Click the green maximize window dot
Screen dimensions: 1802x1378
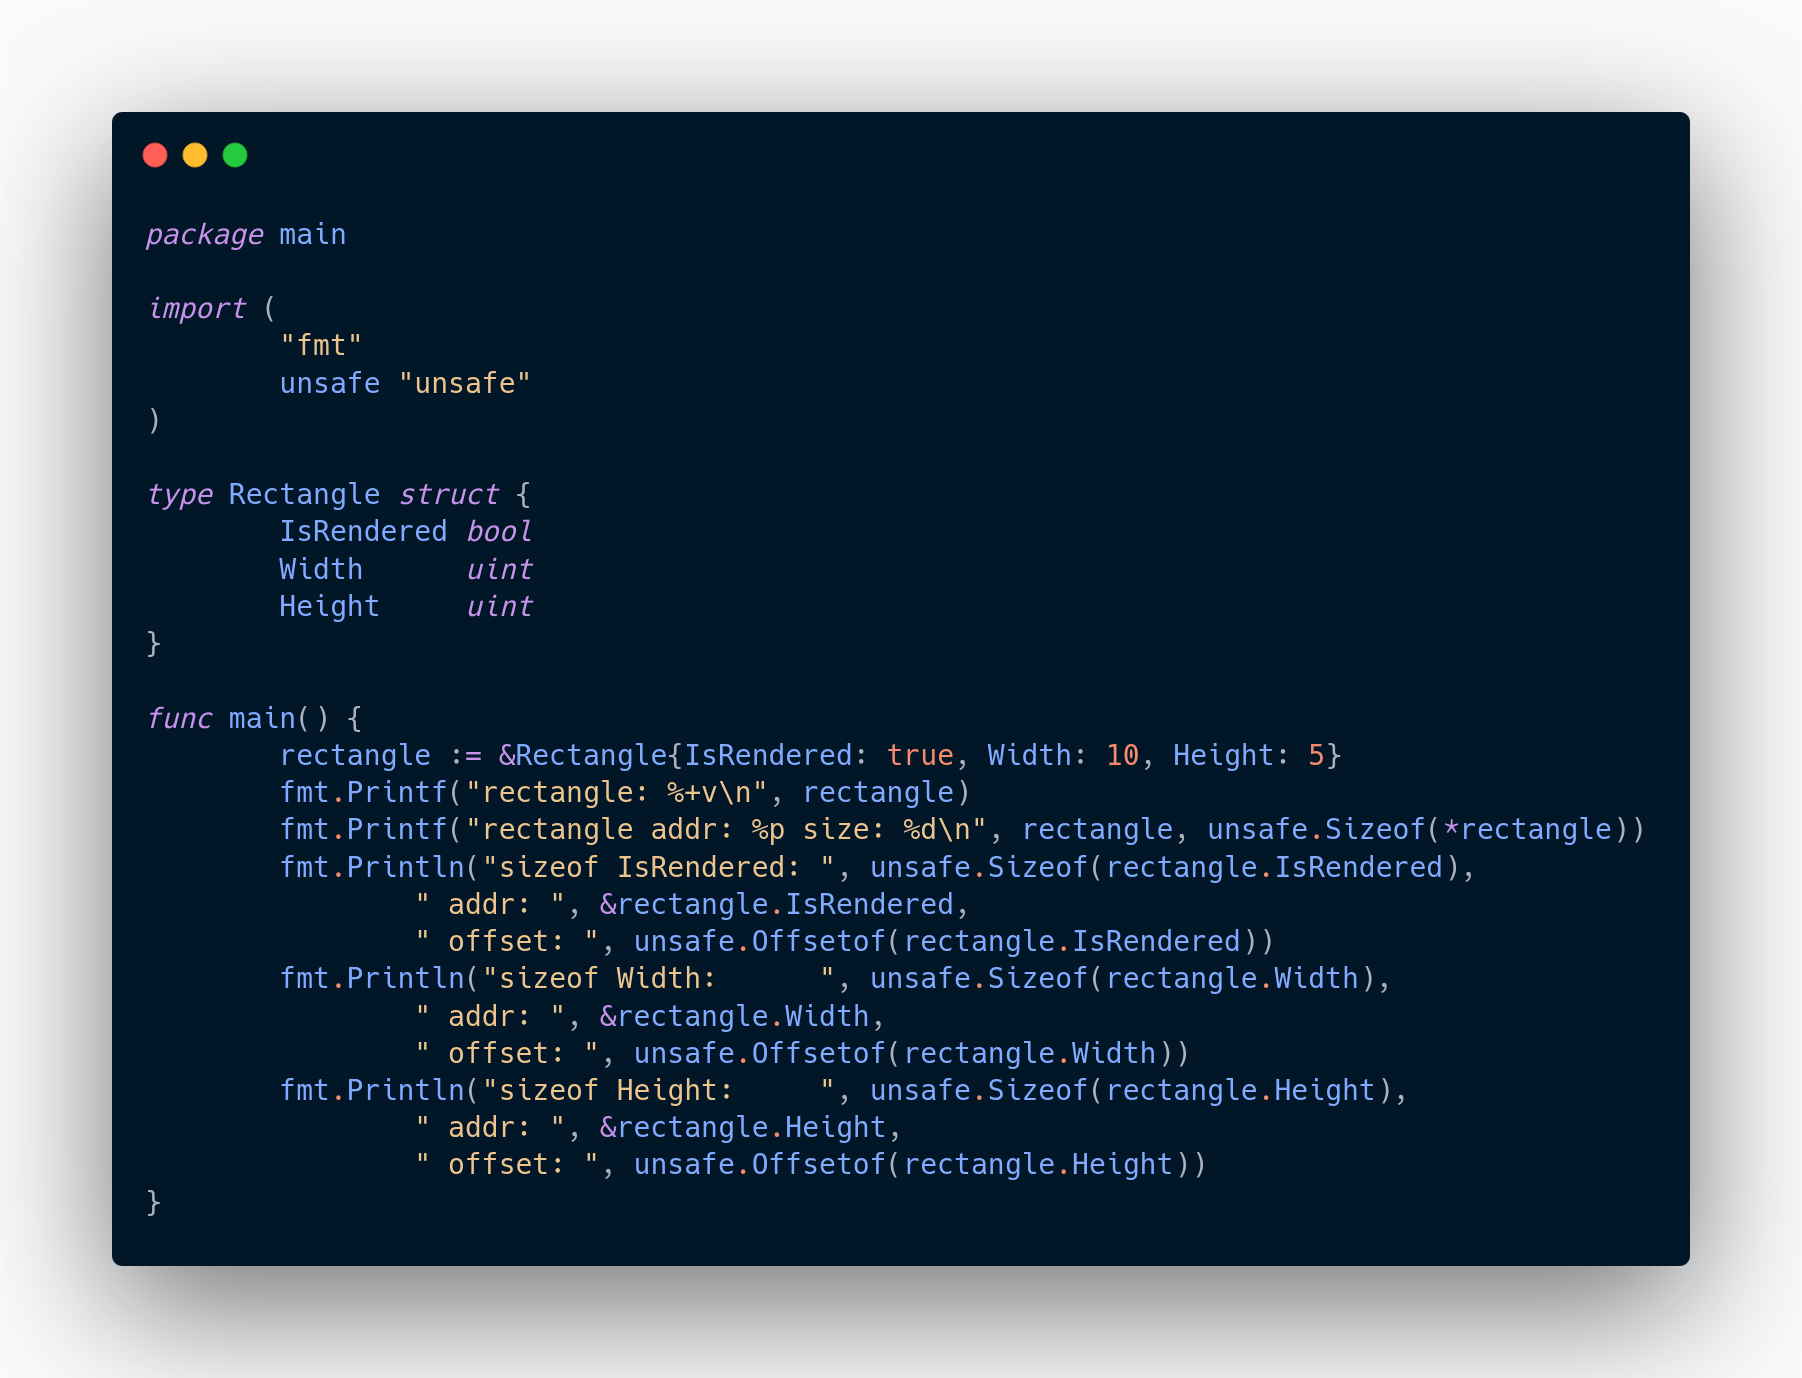point(235,155)
